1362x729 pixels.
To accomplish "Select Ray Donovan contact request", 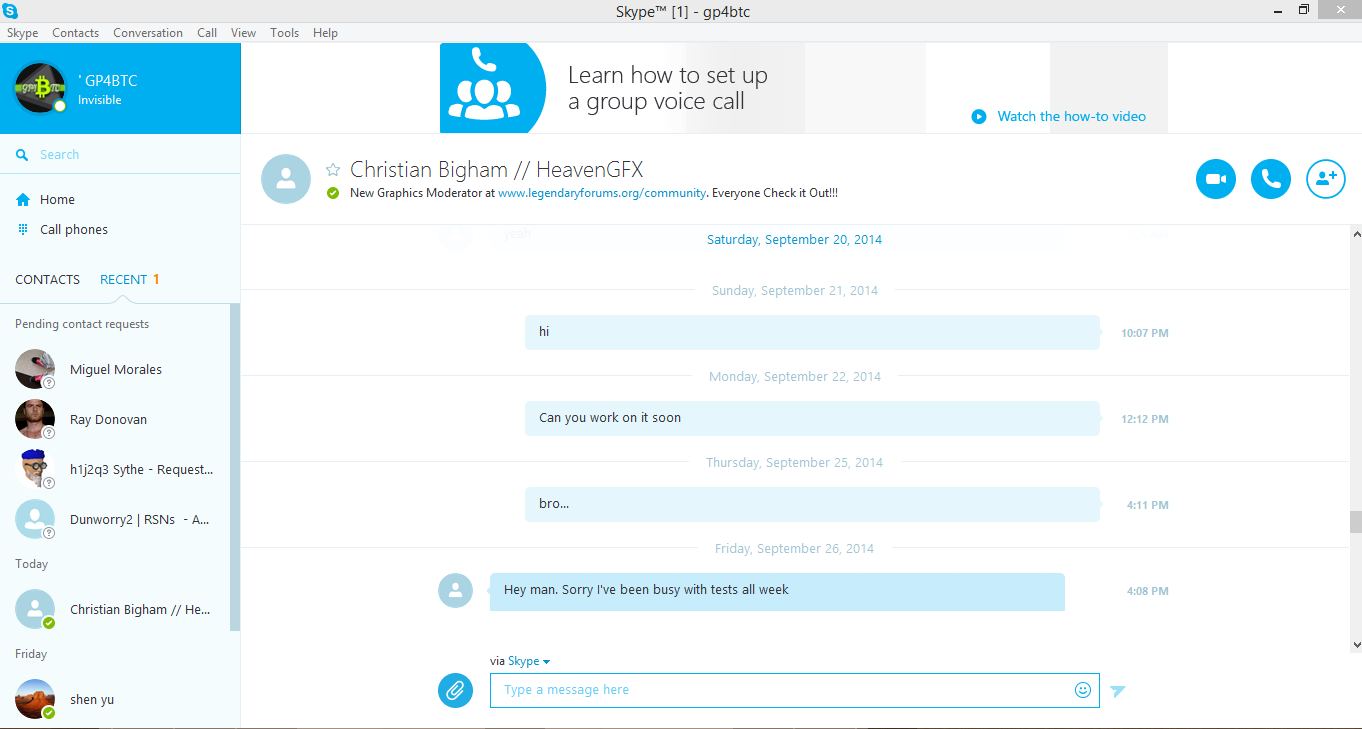I will click(x=116, y=419).
